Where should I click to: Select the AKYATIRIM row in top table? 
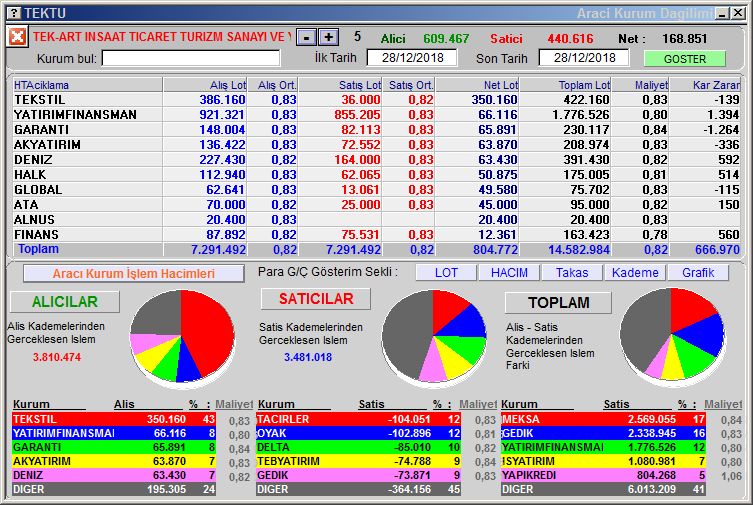(376, 144)
